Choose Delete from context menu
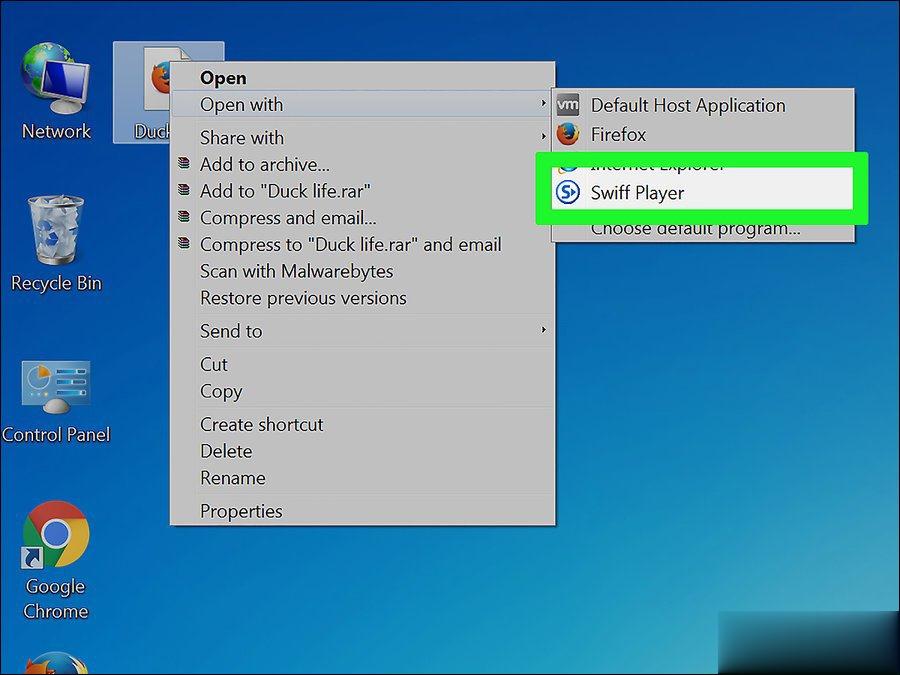 (362, 451)
